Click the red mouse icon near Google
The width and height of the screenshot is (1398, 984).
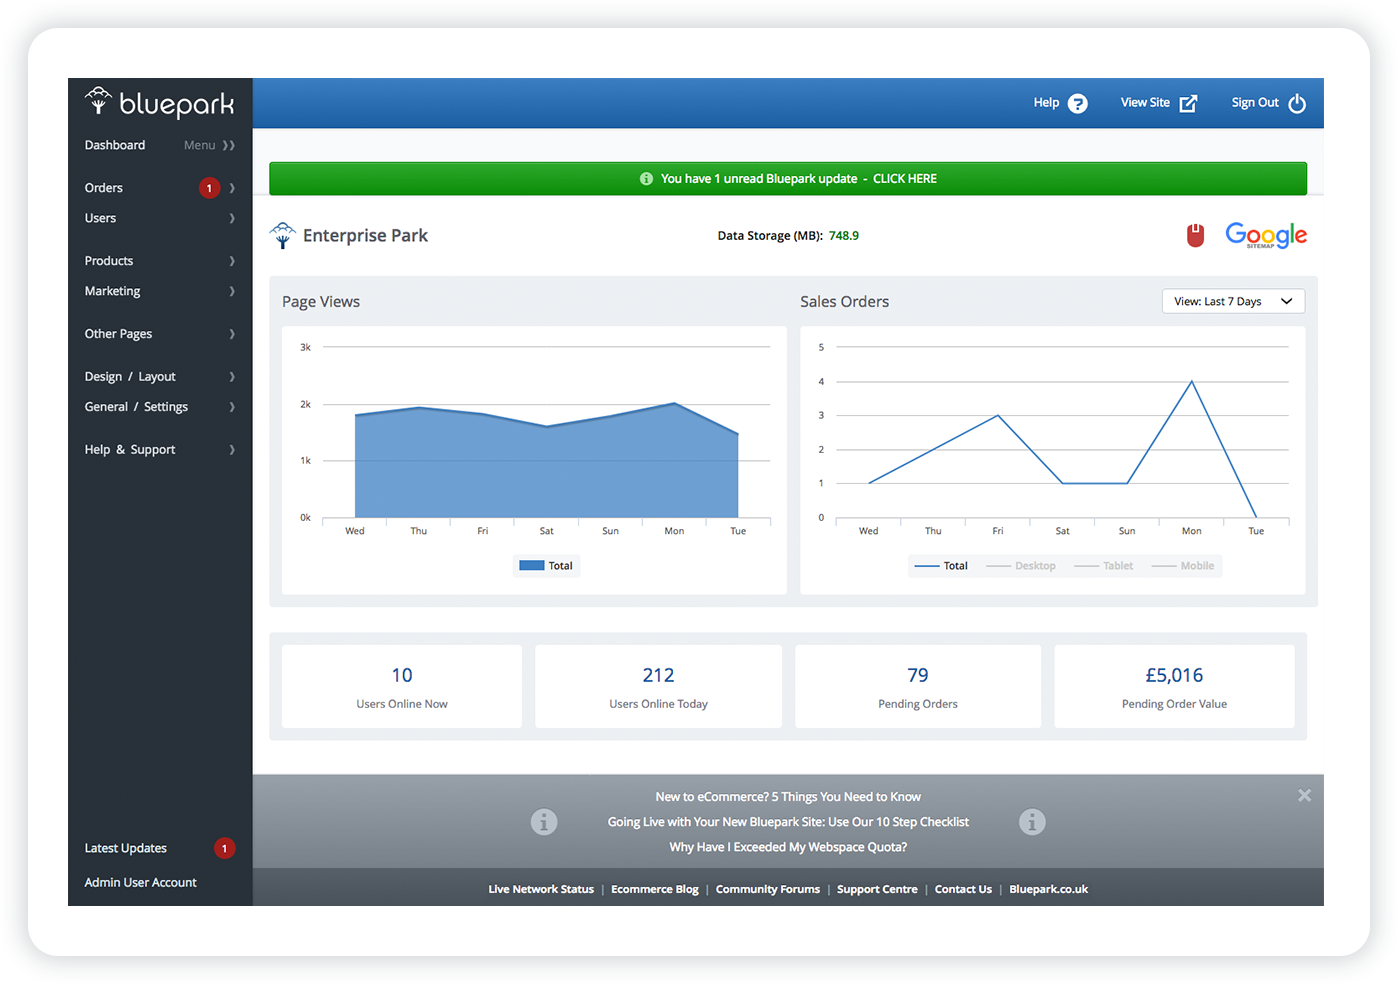tap(1195, 235)
